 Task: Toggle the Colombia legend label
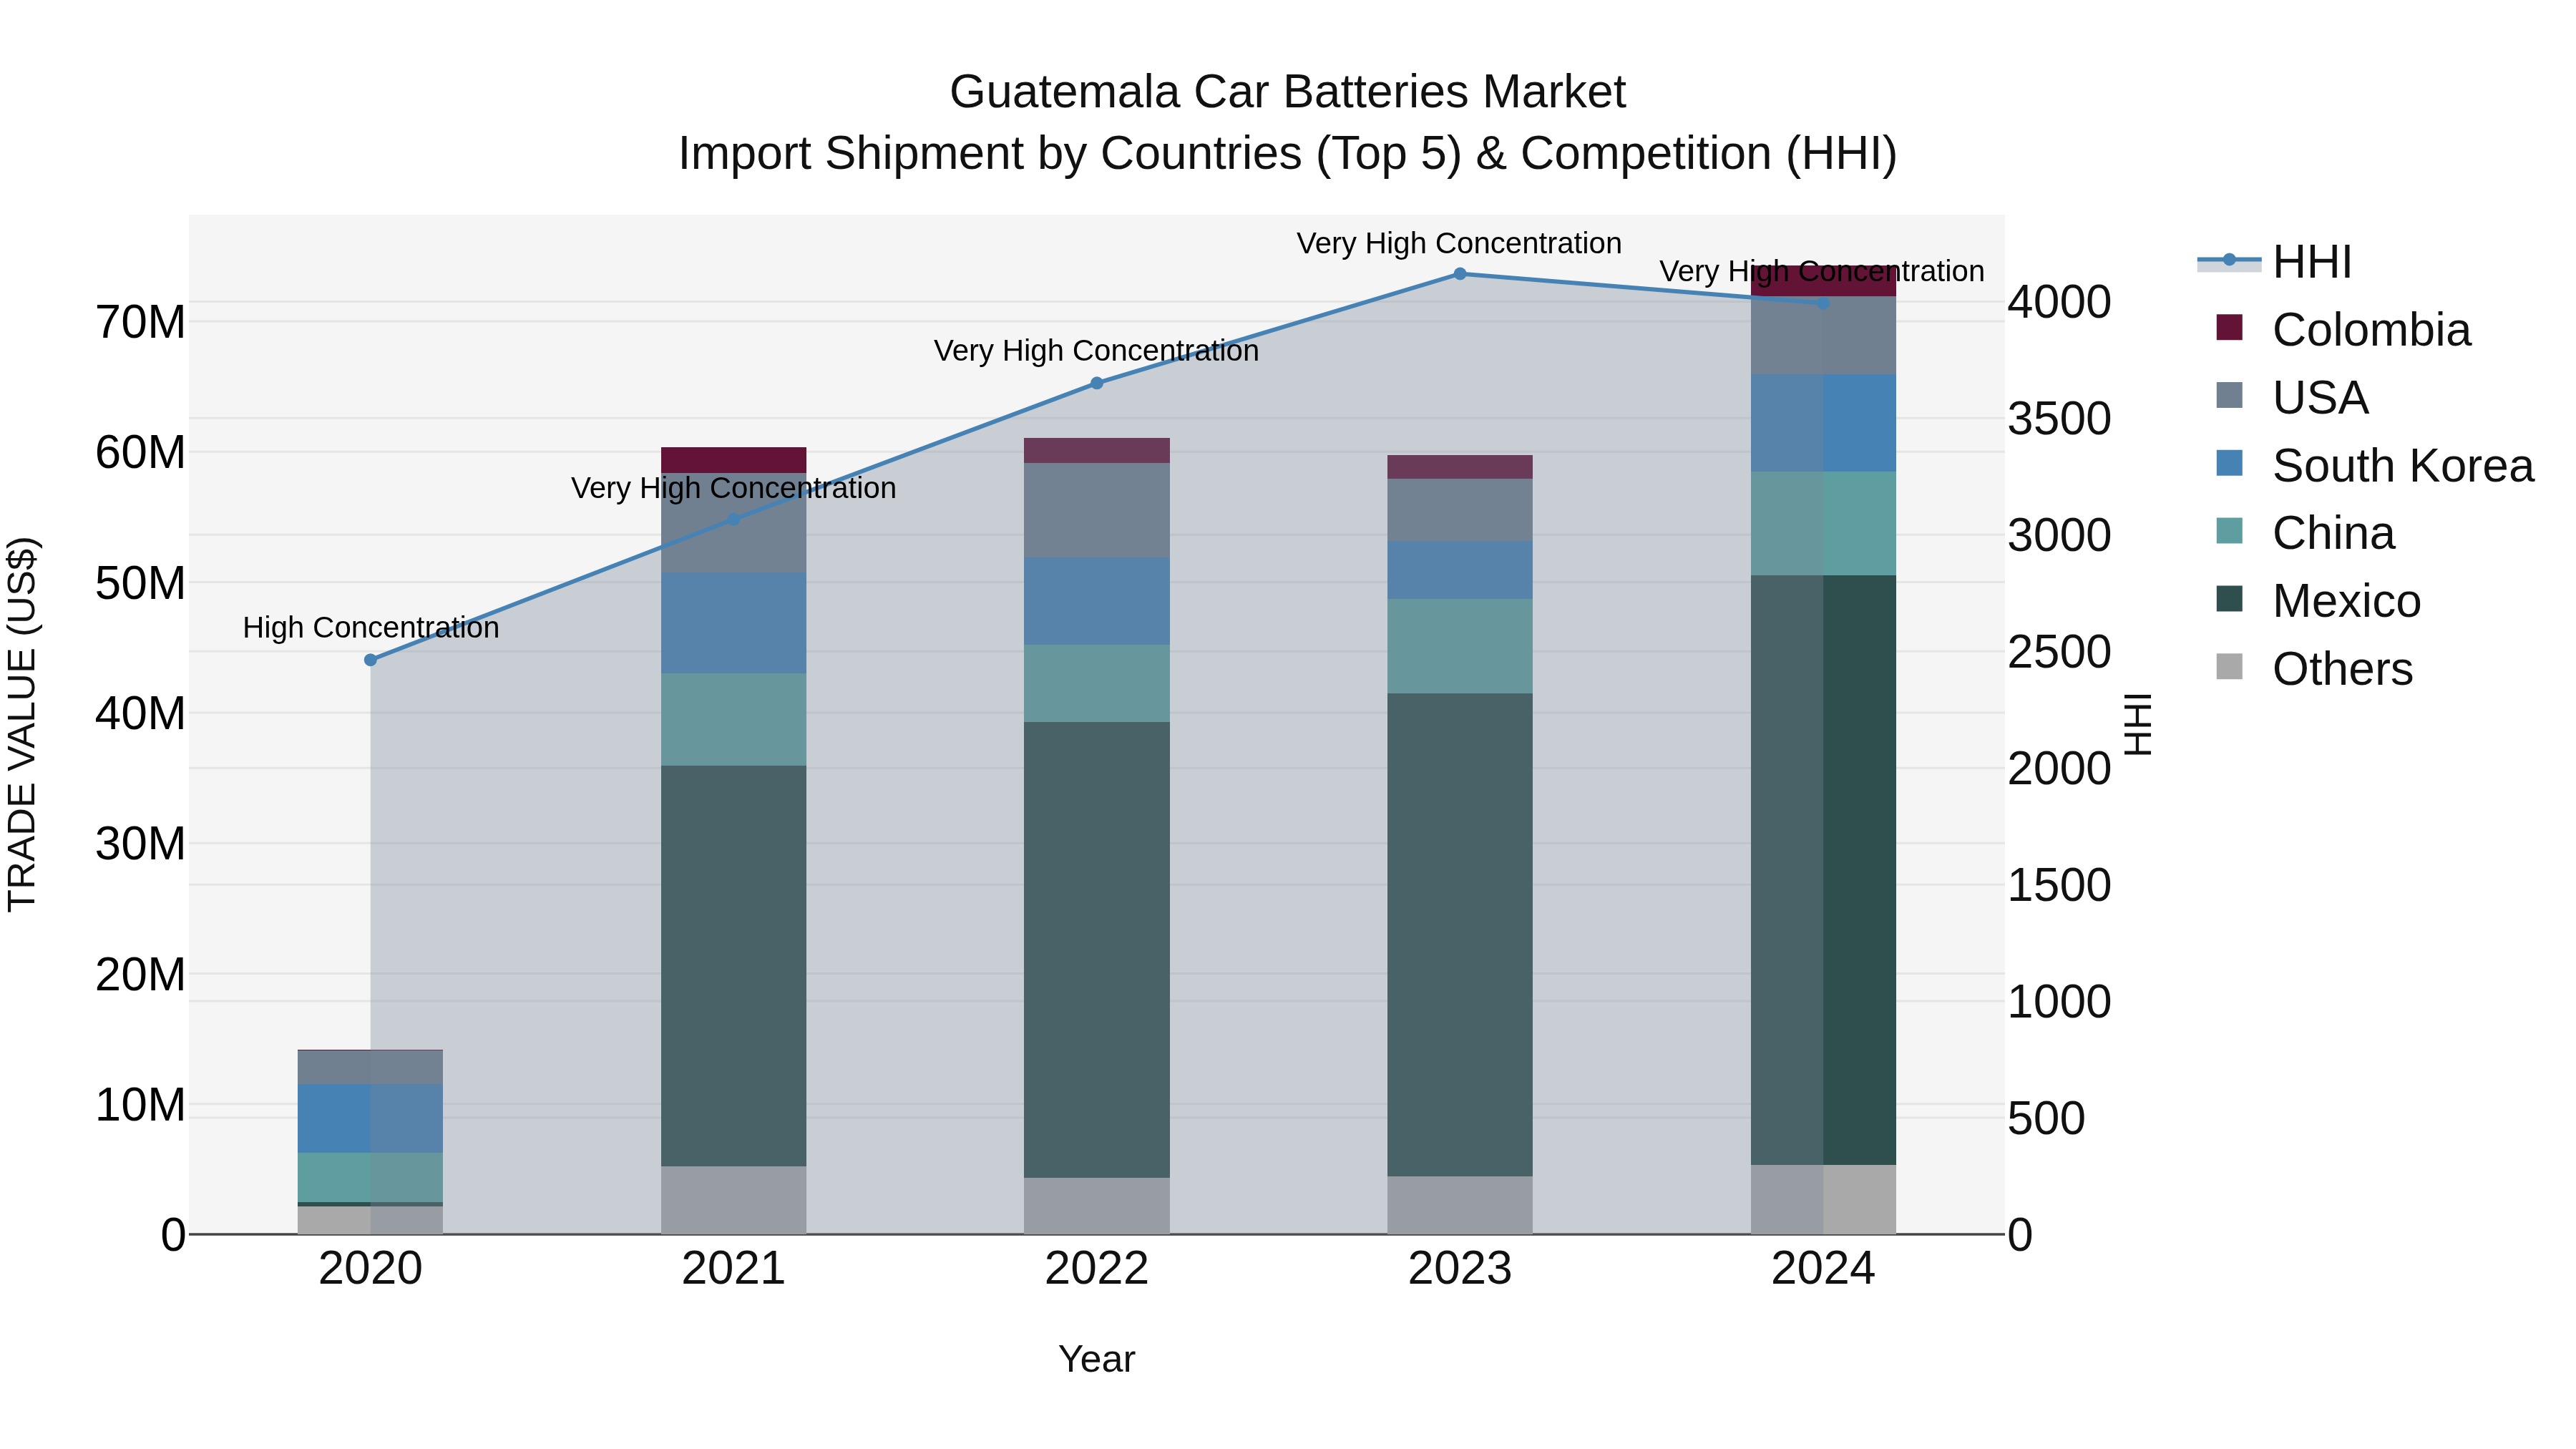point(2371,330)
